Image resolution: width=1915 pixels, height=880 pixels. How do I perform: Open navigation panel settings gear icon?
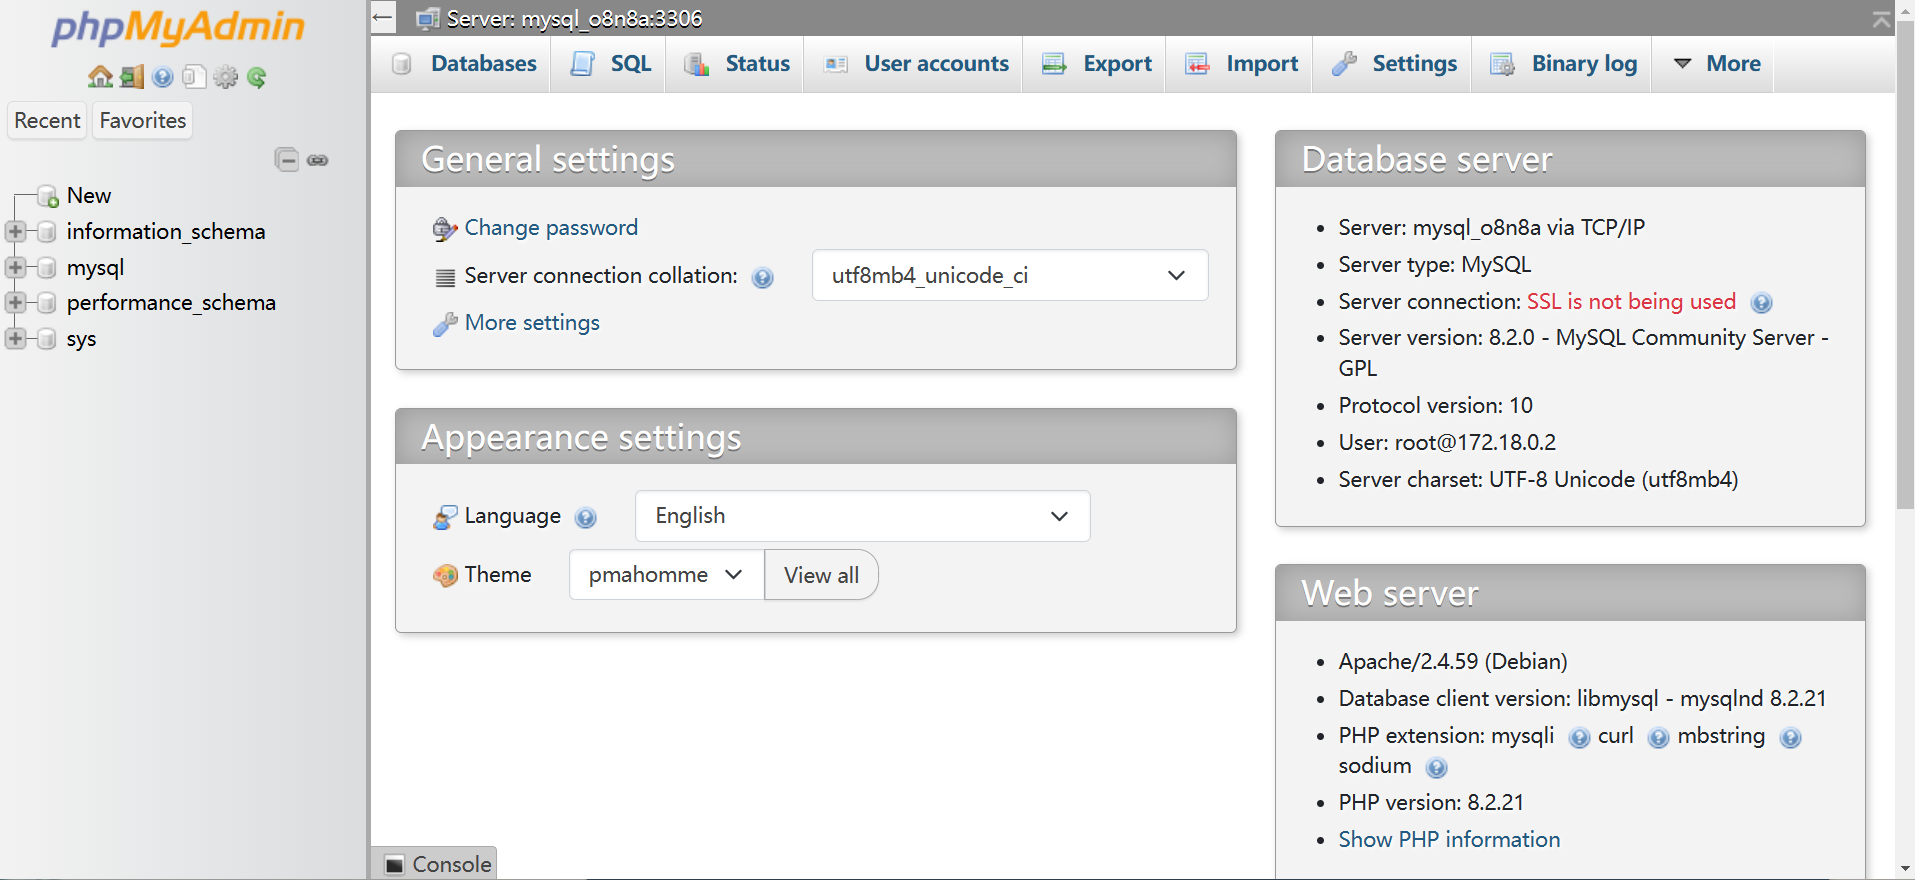(226, 77)
